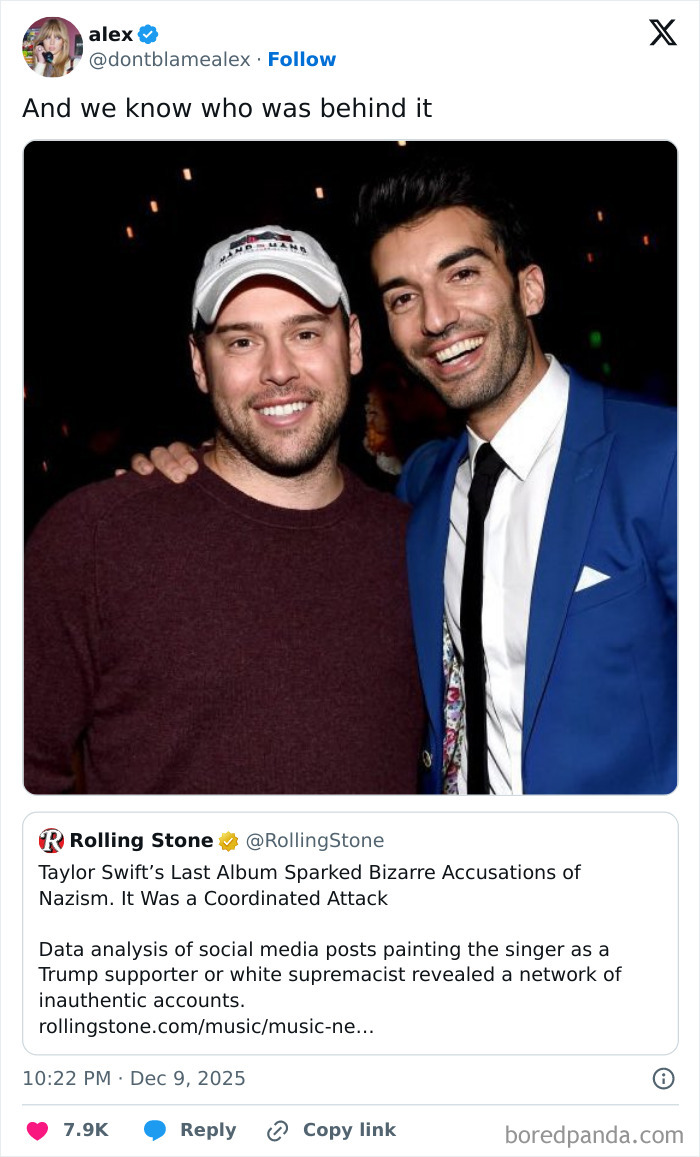The width and height of the screenshot is (700, 1157).
Task: Select the display name alex
Action: click(112, 33)
